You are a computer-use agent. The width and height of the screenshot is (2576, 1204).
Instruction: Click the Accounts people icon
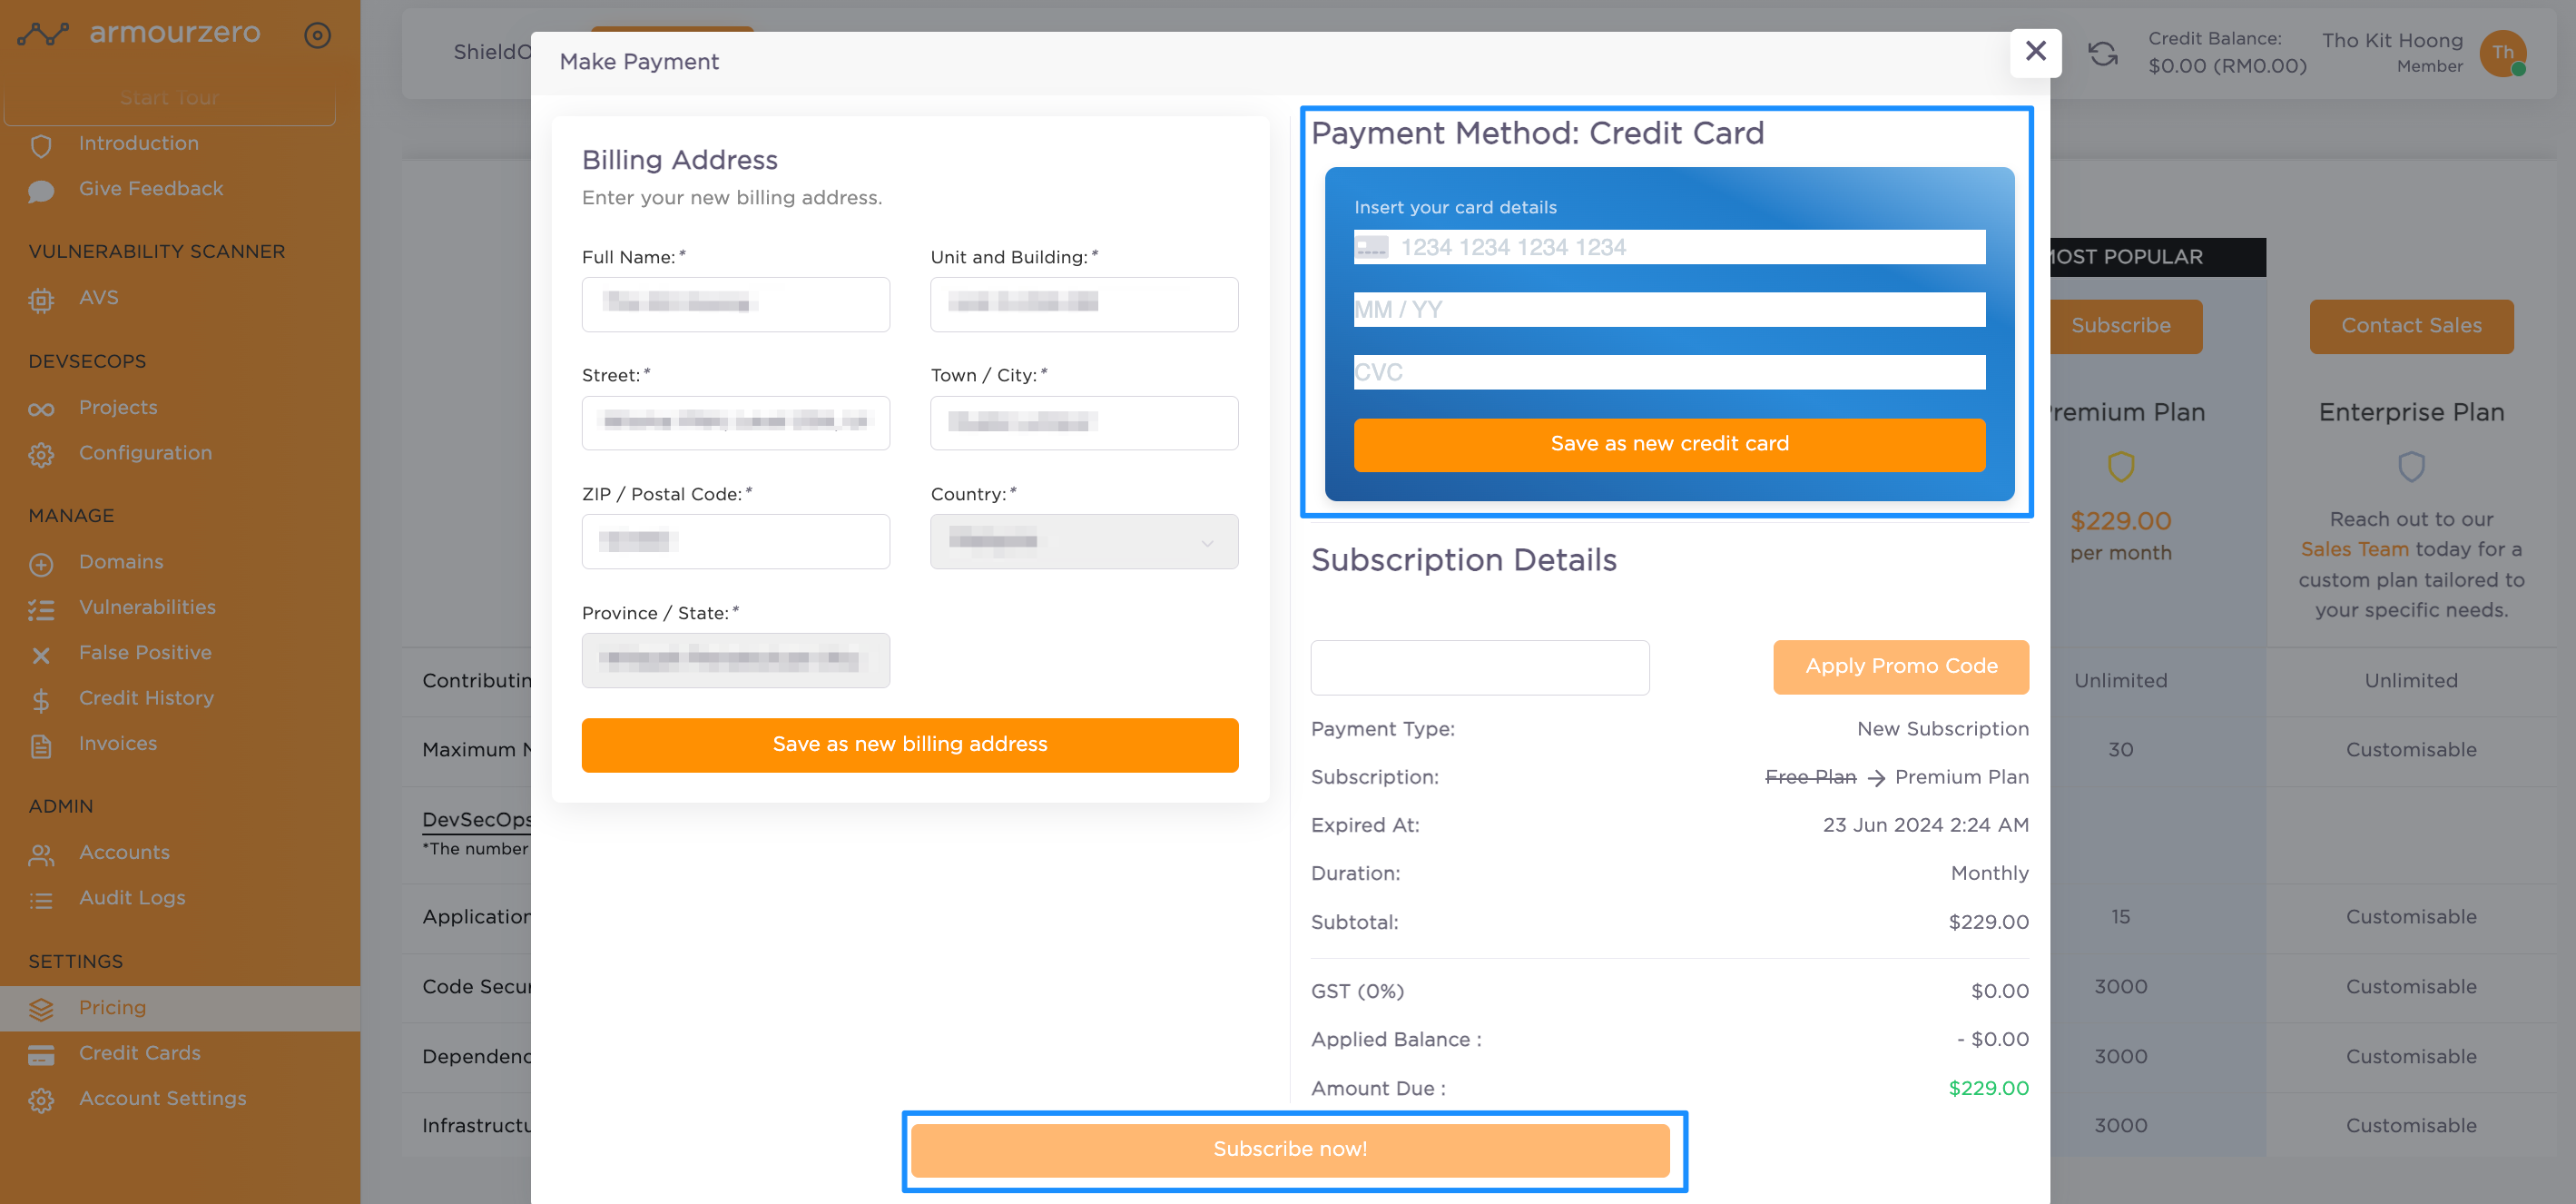click(x=41, y=854)
